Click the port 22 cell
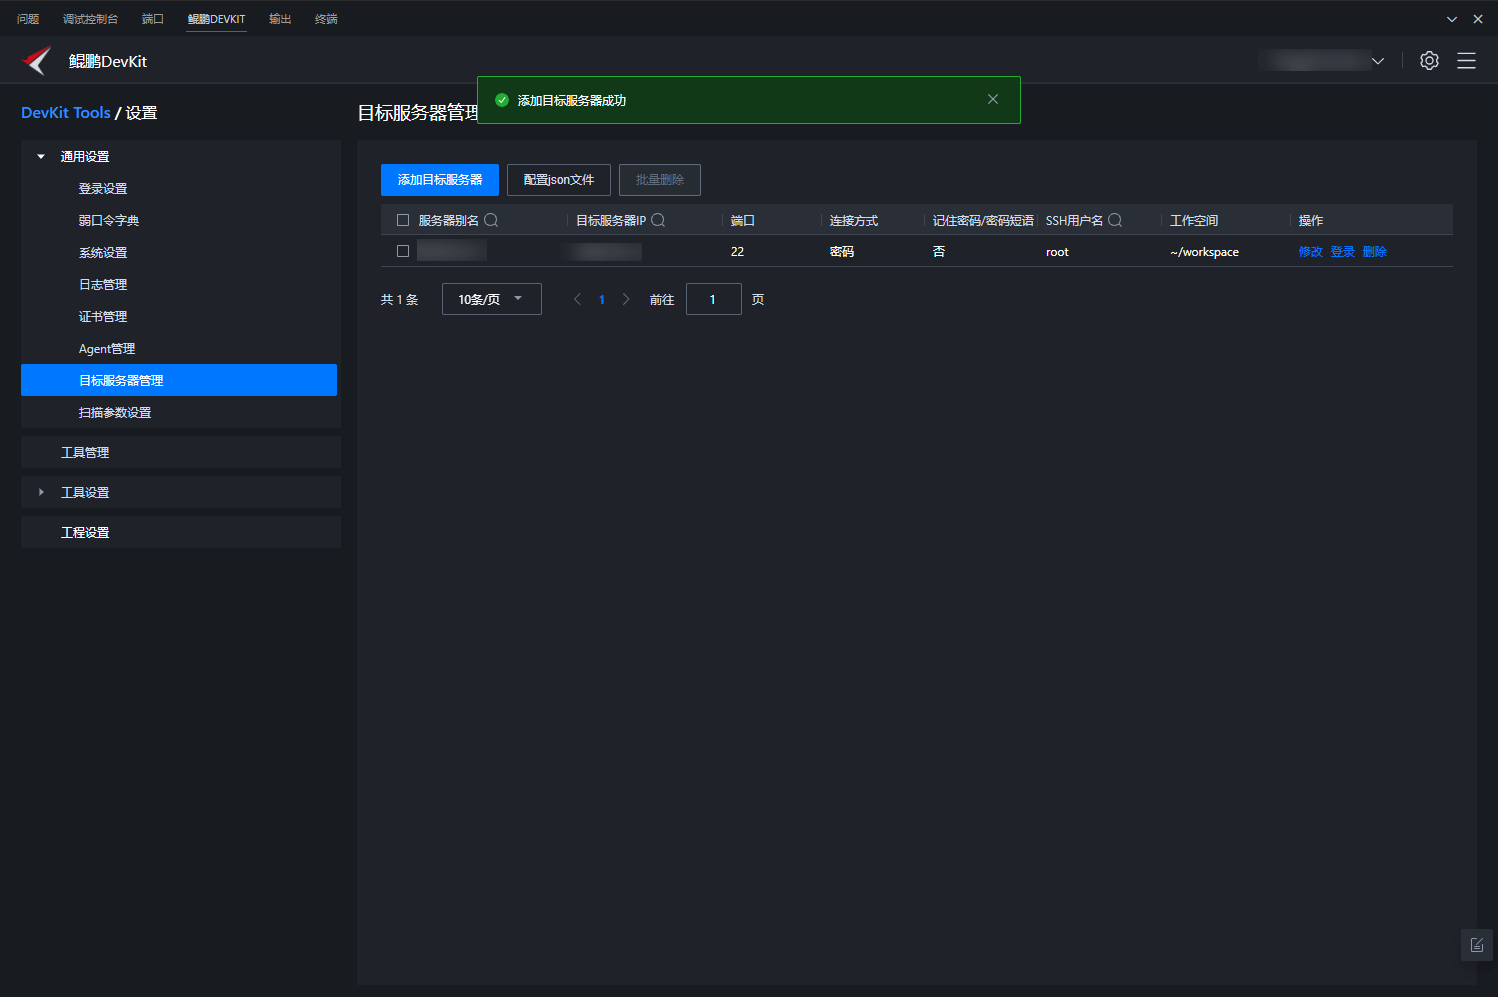 pos(737,252)
